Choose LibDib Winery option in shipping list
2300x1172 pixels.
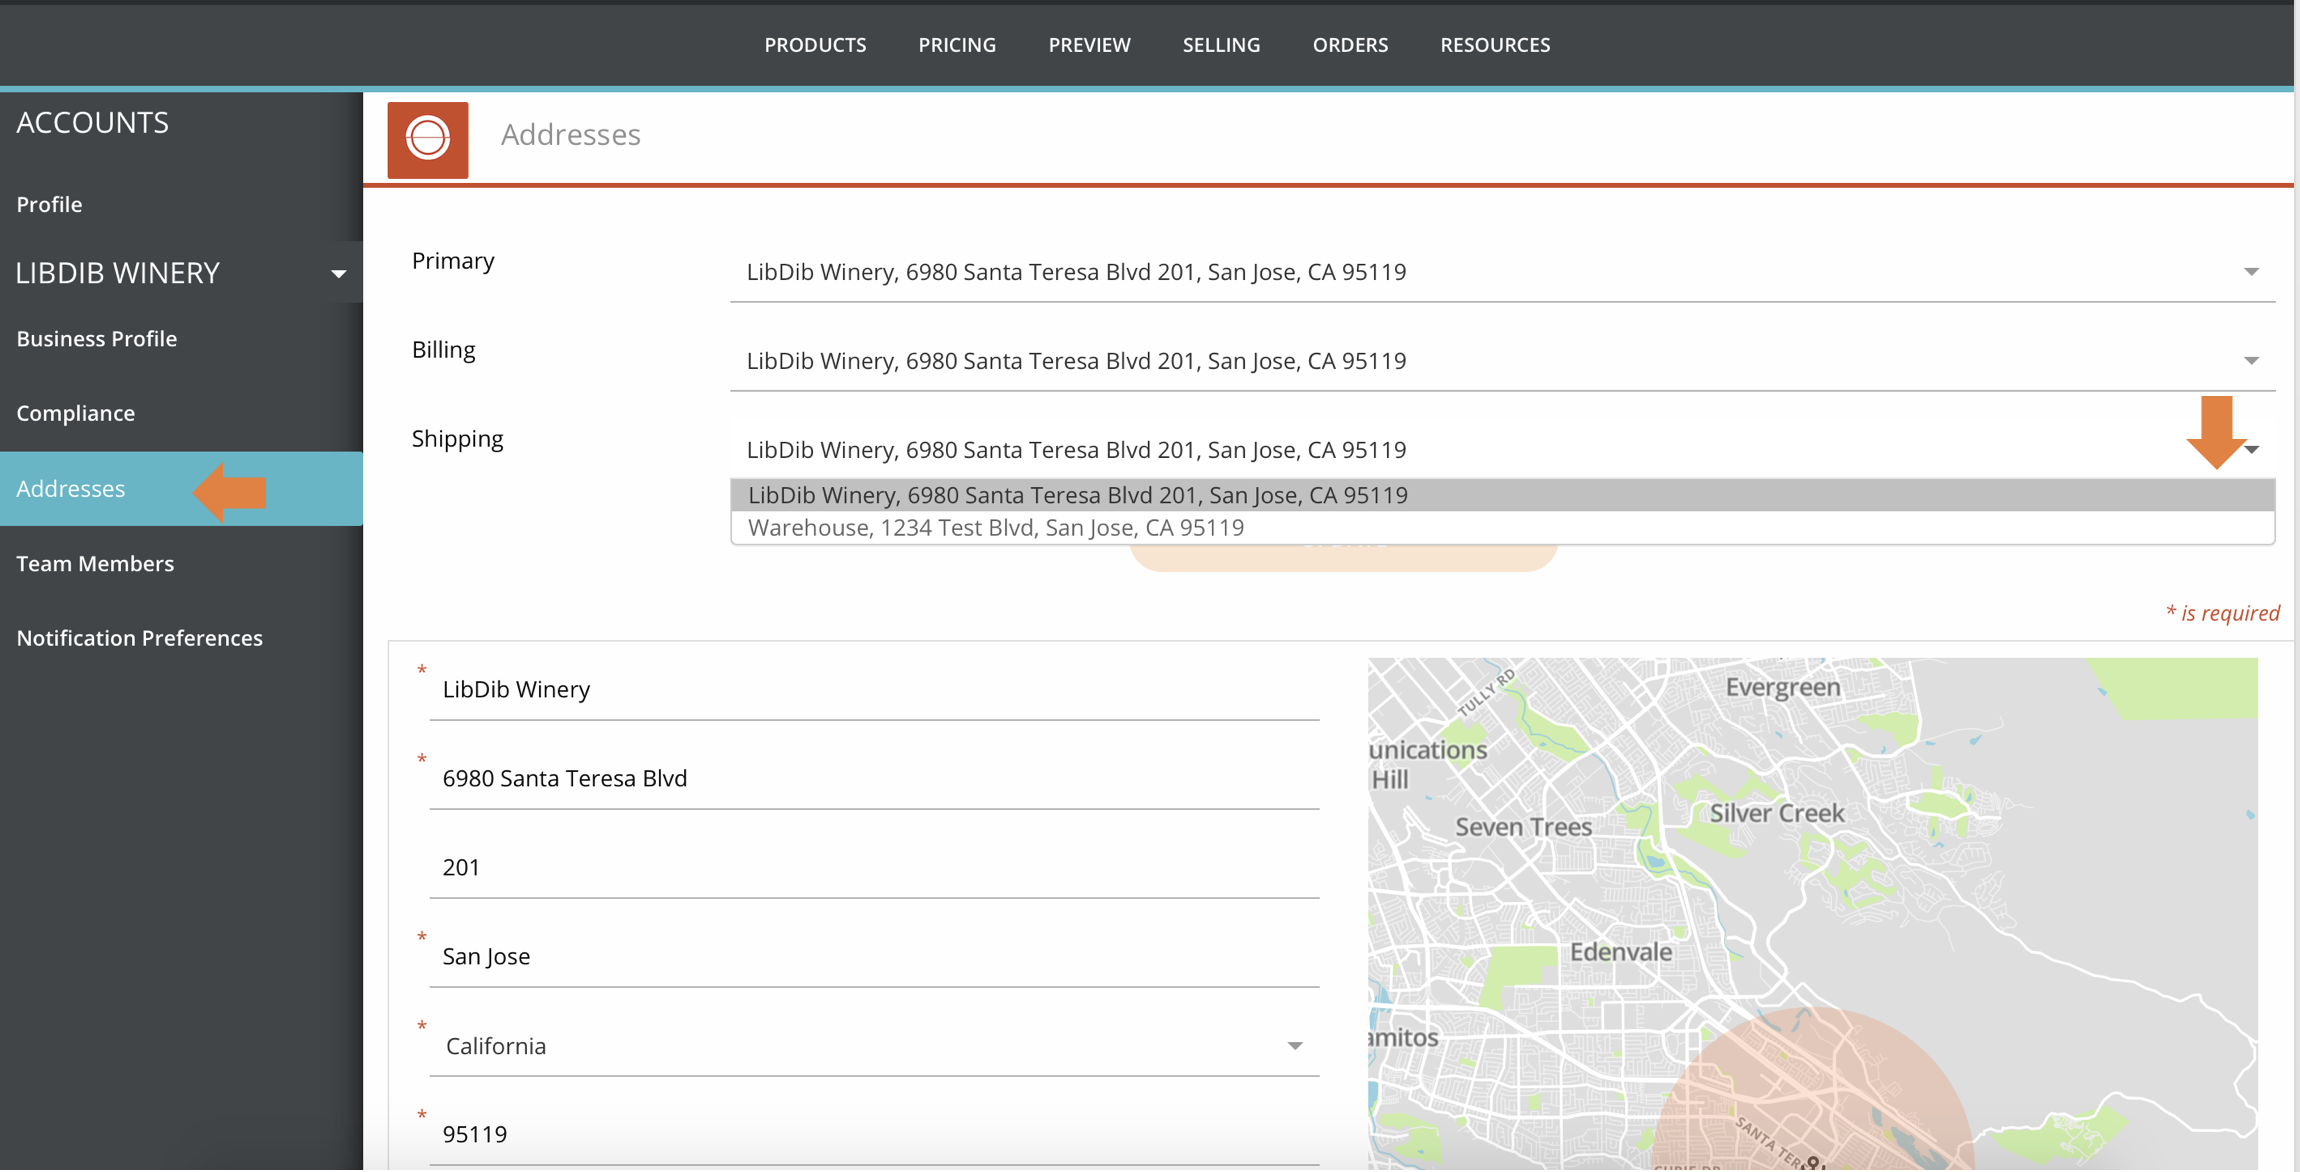click(x=1502, y=495)
